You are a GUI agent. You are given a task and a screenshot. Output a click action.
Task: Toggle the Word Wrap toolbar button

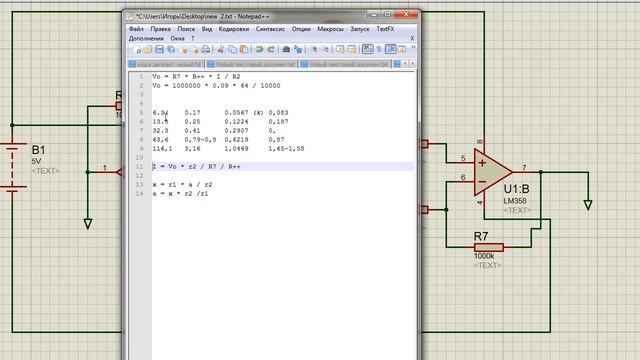click(368, 49)
